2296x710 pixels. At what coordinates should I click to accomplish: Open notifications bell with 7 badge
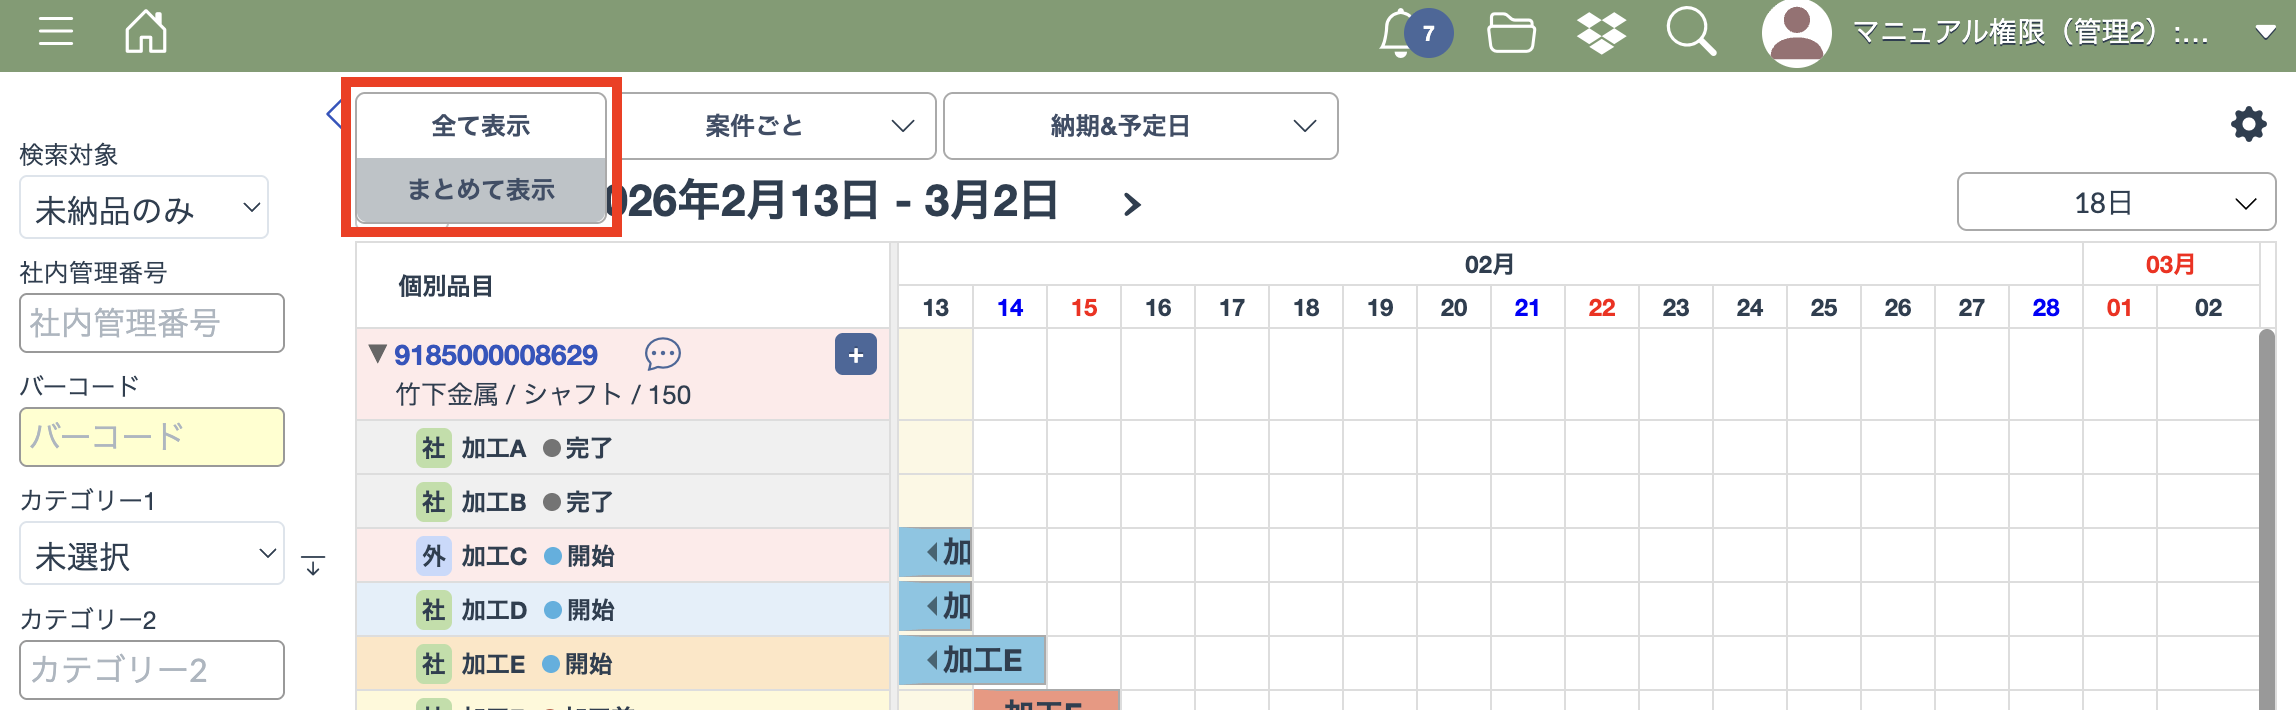click(1398, 34)
